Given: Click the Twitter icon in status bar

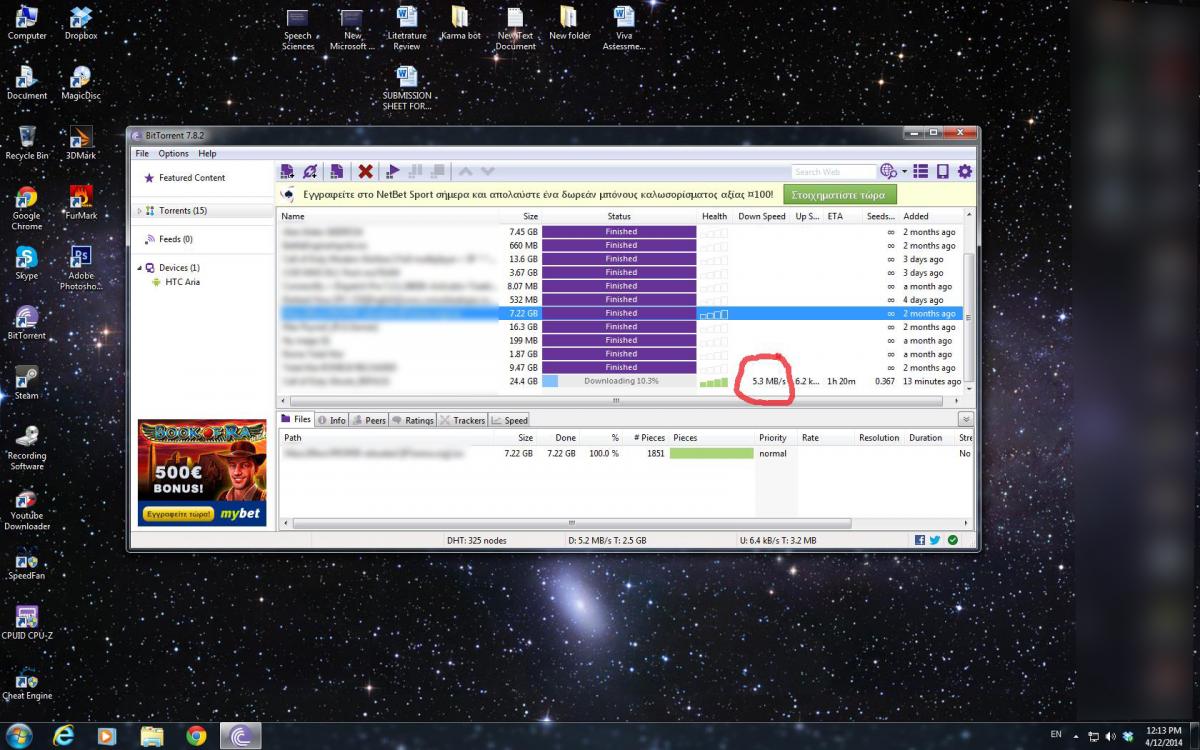Looking at the screenshot, I should pos(936,540).
